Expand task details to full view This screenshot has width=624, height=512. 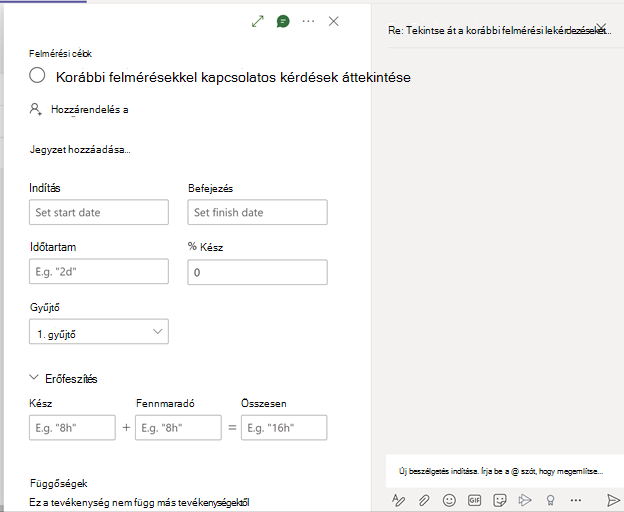coord(258,21)
